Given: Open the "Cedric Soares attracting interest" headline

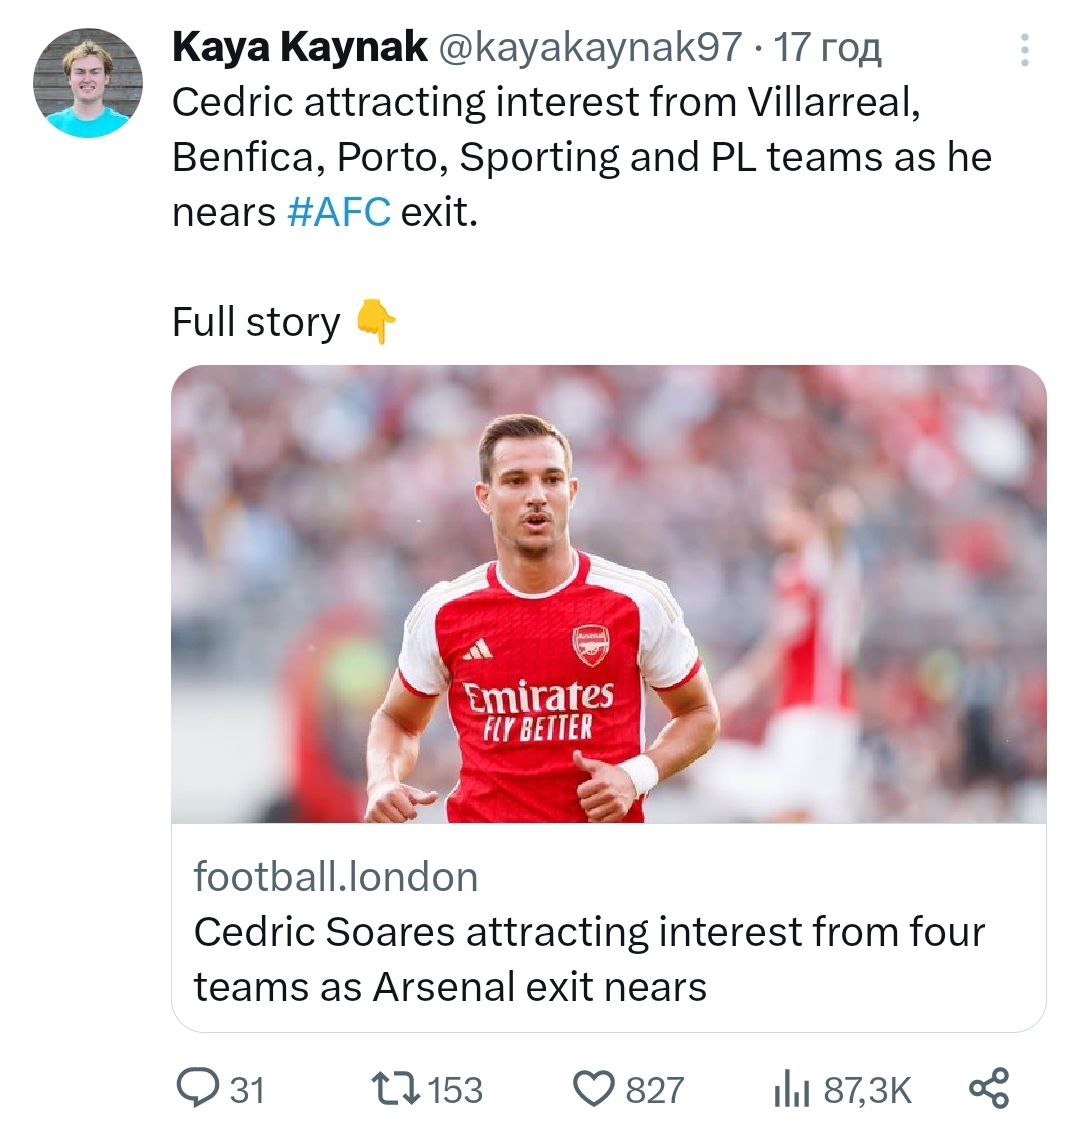Looking at the screenshot, I should [x=588, y=958].
